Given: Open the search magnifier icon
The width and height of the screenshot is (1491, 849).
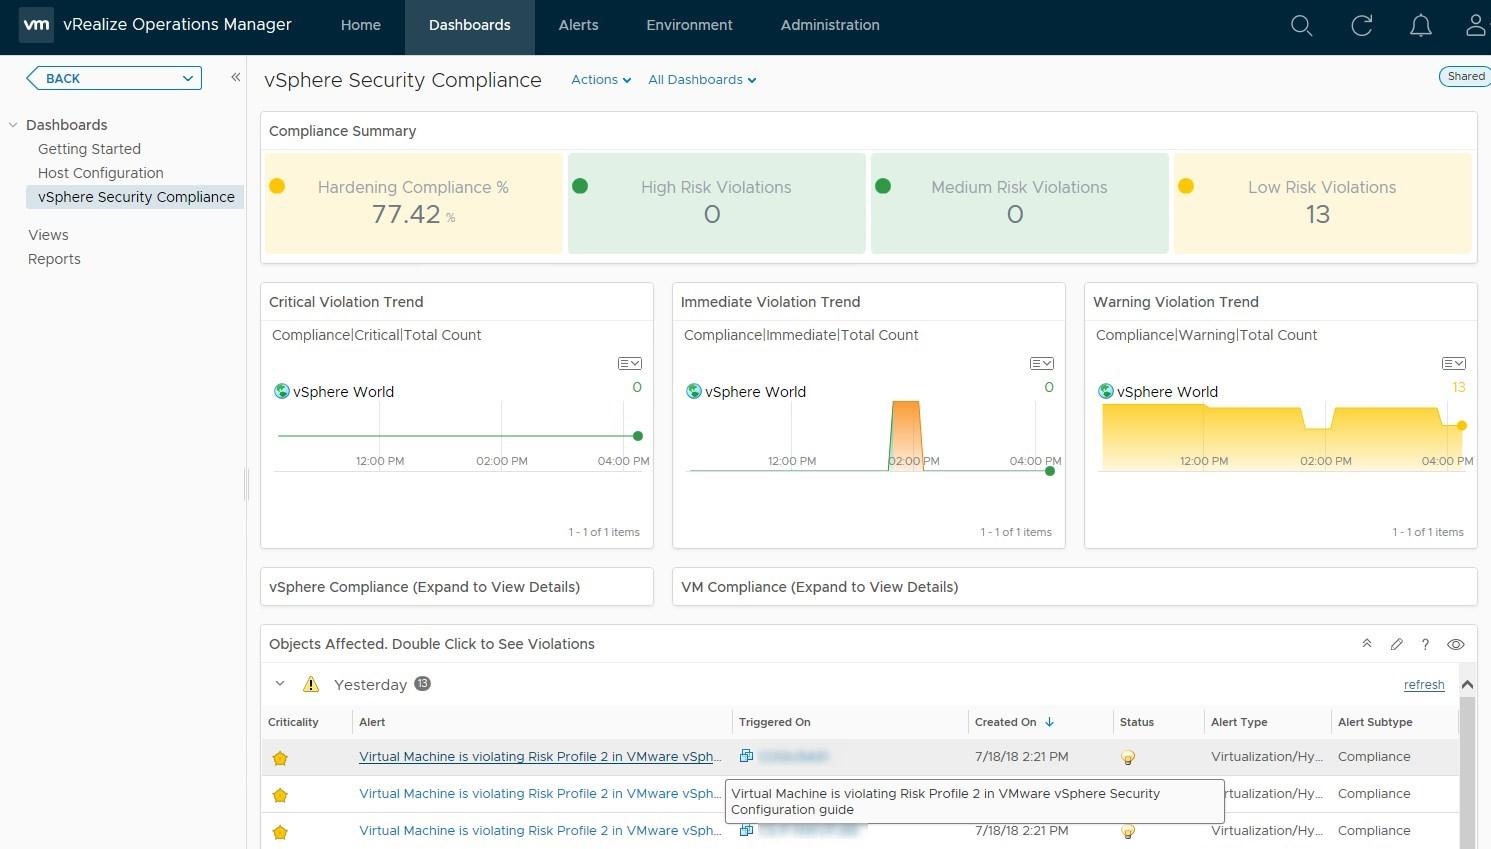Looking at the screenshot, I should tap(1301, 25).
